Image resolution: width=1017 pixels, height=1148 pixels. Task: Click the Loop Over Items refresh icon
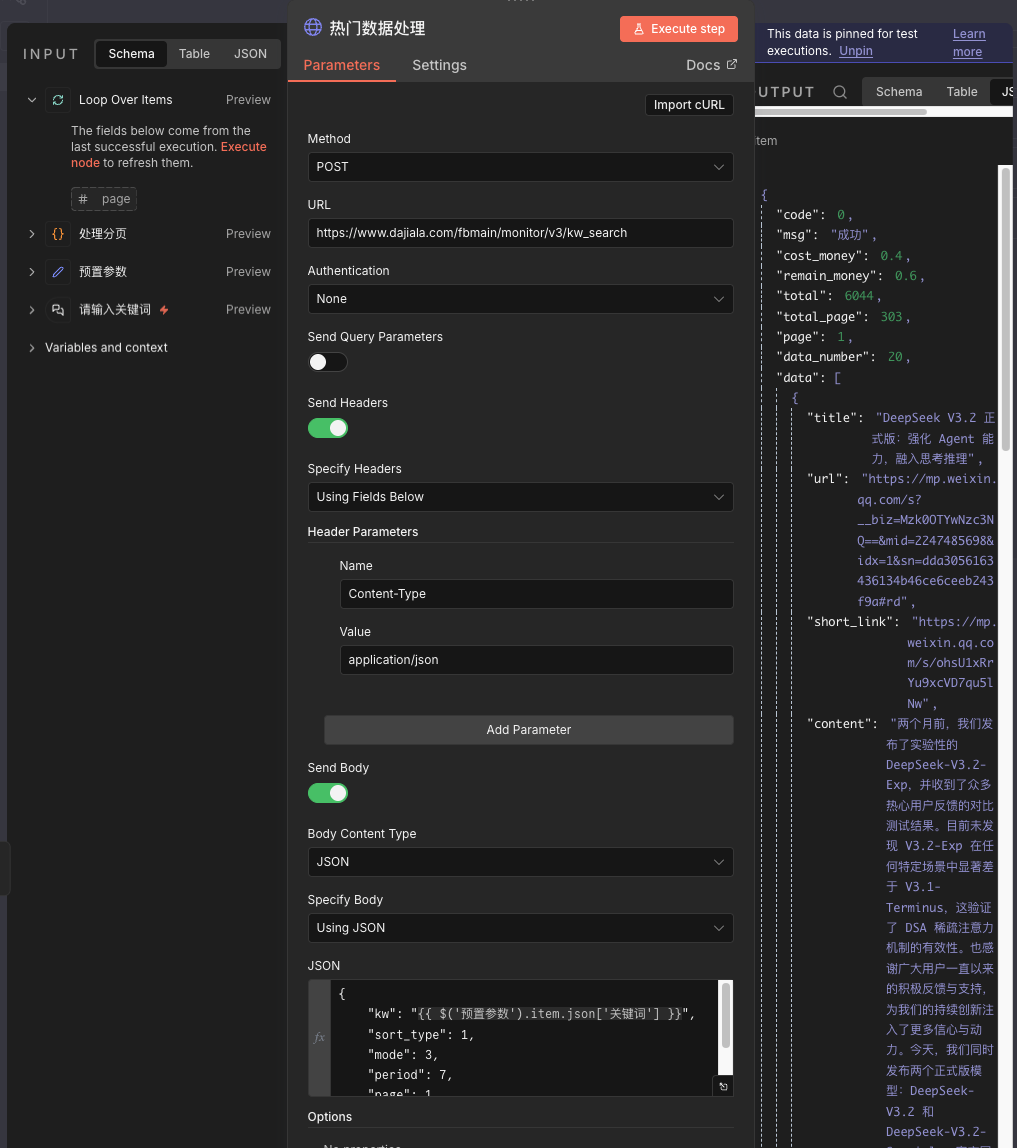[x=58, y=100]
